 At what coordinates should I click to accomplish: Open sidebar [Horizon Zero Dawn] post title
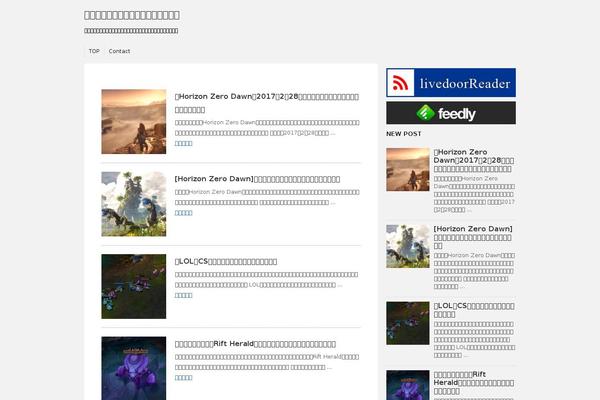pyautogui.click(x=473, y=237)
